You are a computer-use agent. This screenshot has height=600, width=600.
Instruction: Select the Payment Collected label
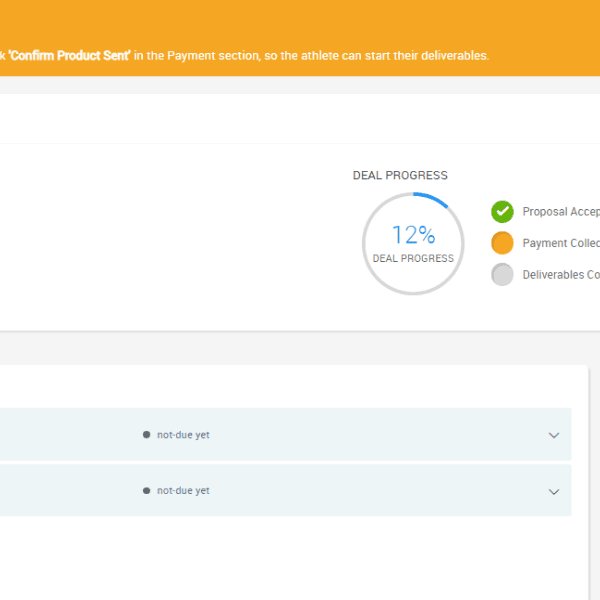pyautogui.click(x=560, y=243)
